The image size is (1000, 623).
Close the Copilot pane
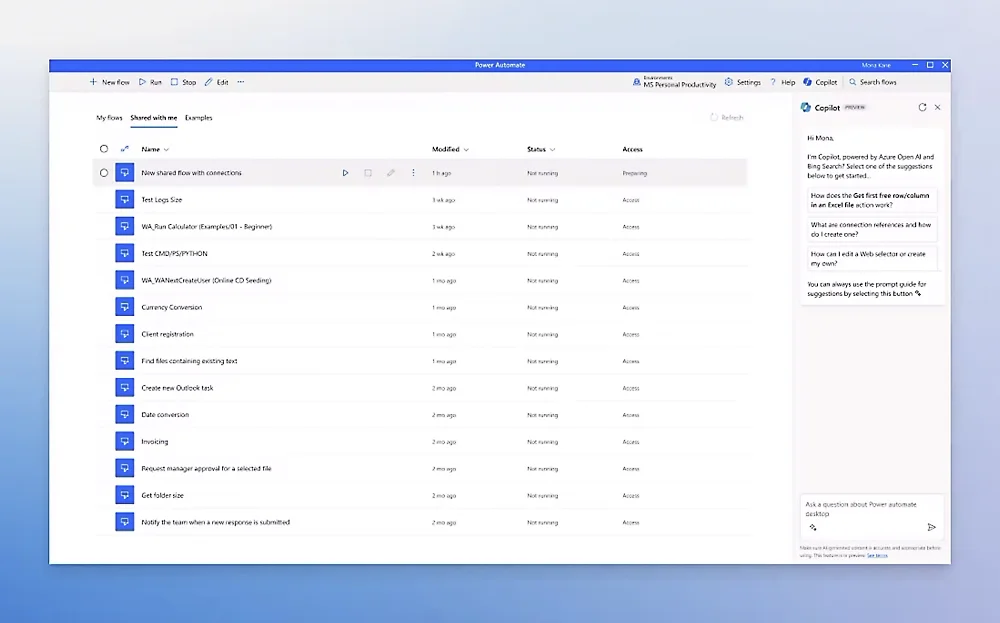(938, 107)
